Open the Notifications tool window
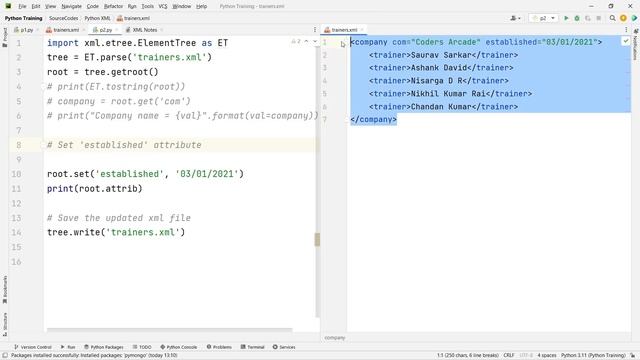 [x=636, y=45]
